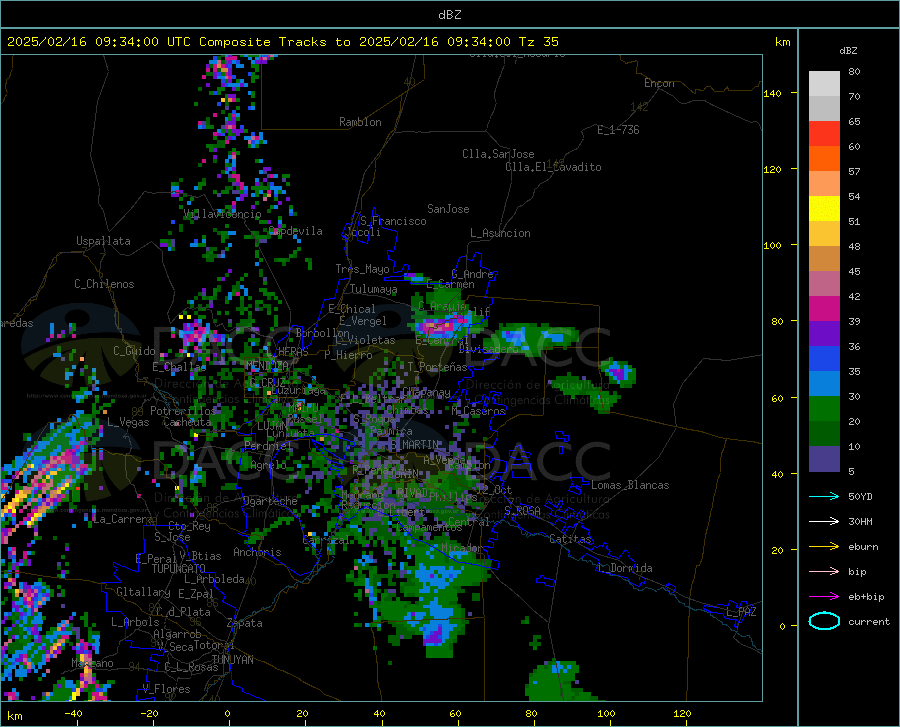Click the blue 36 dBZ color swatch
The height and width of the screenshot is (727, 900).
[824, 358]
